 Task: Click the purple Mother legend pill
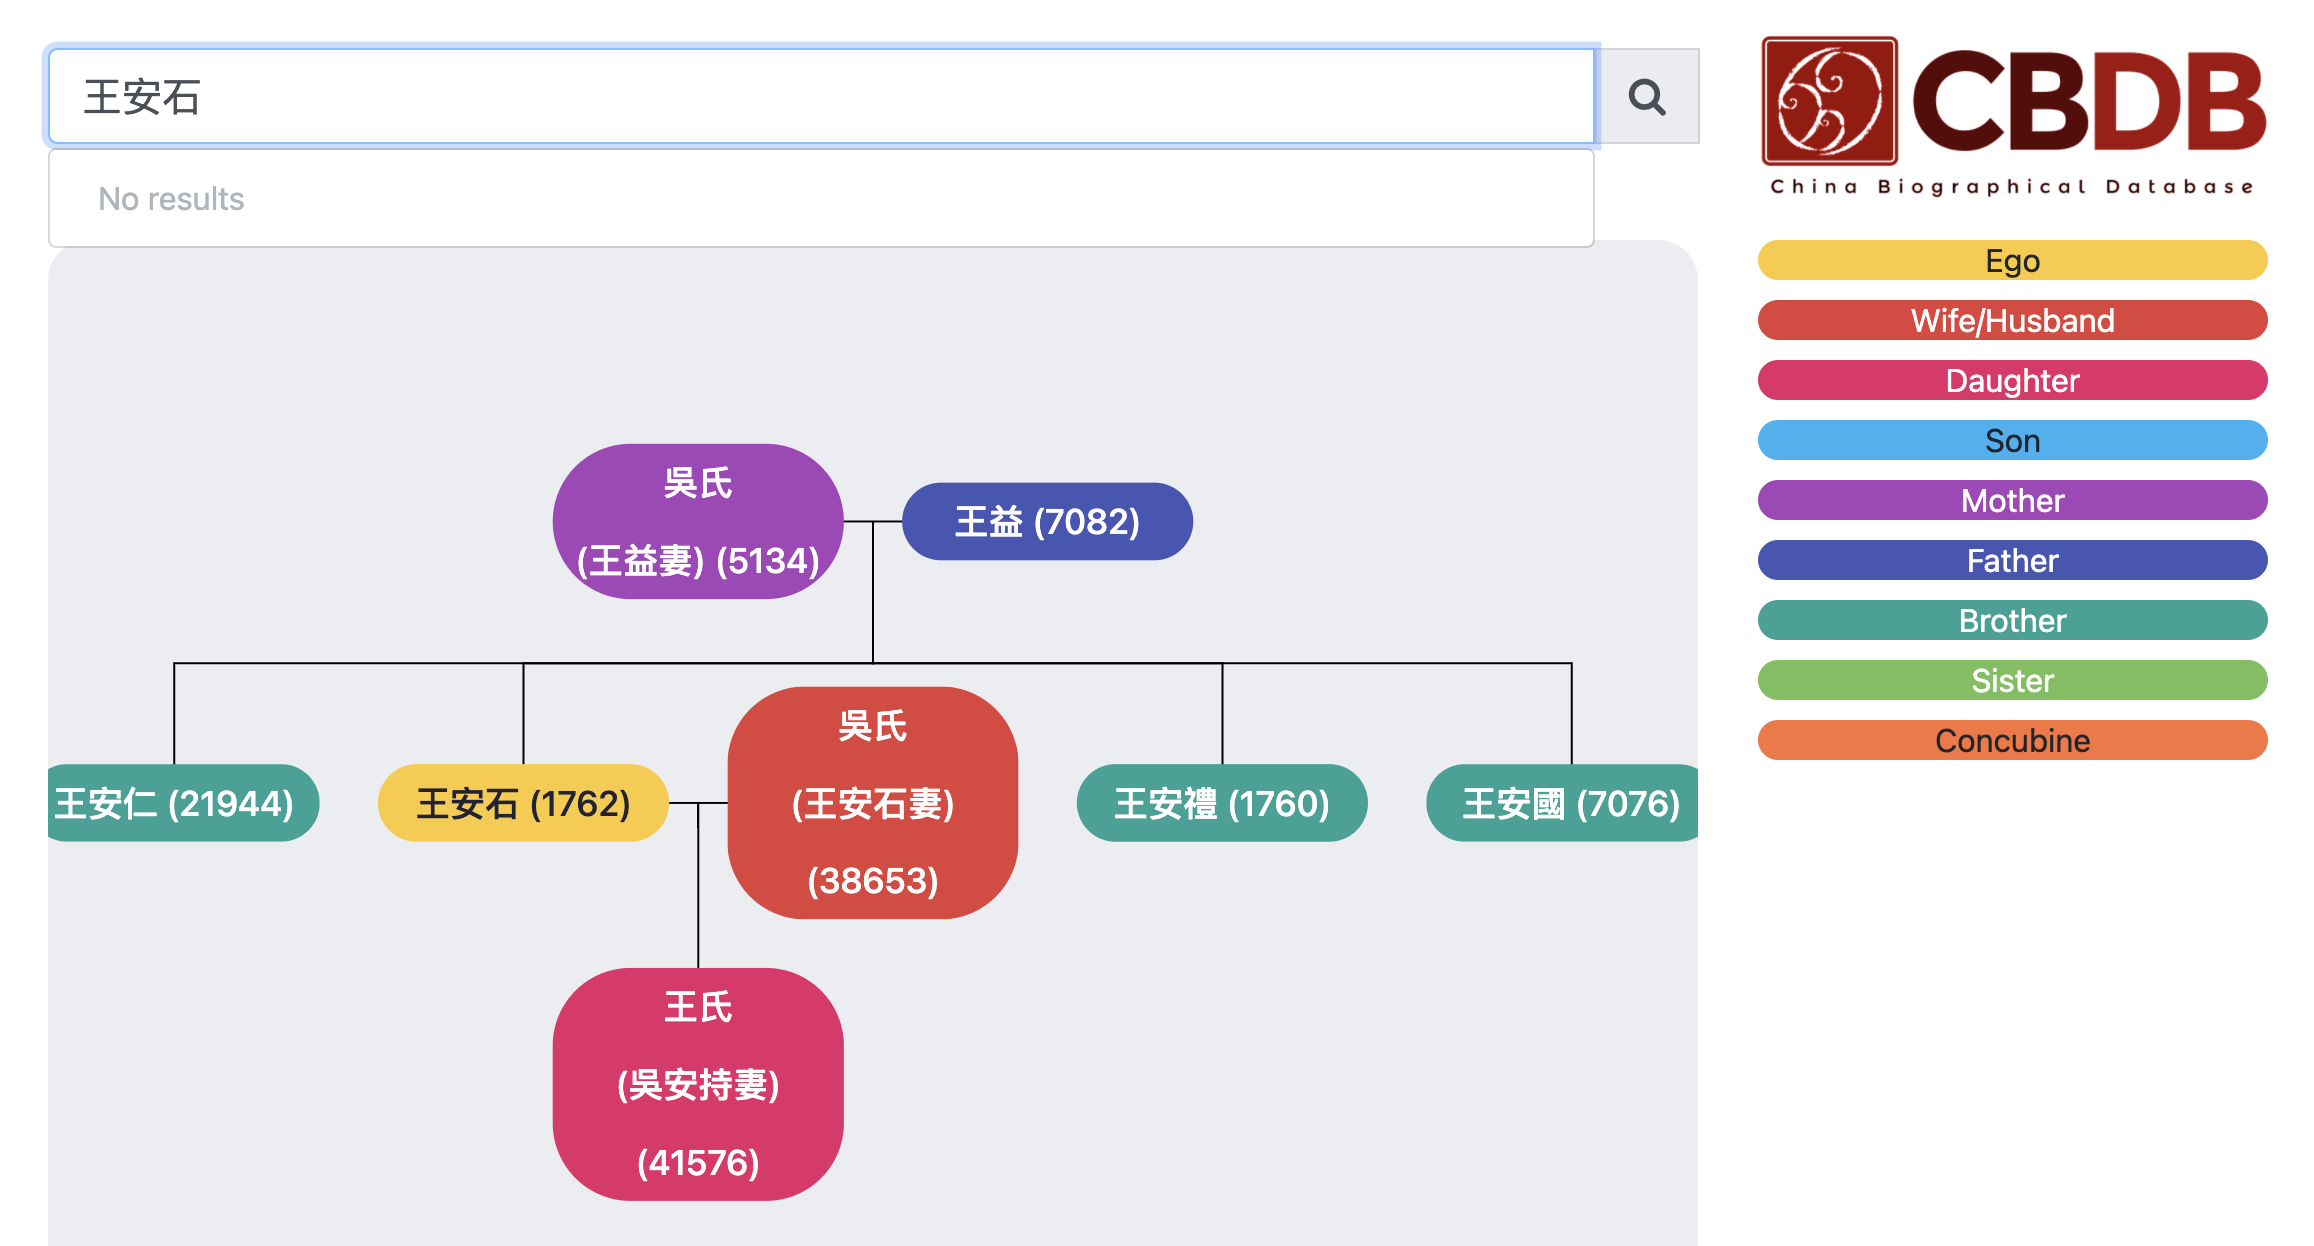tap(2012, 501)
